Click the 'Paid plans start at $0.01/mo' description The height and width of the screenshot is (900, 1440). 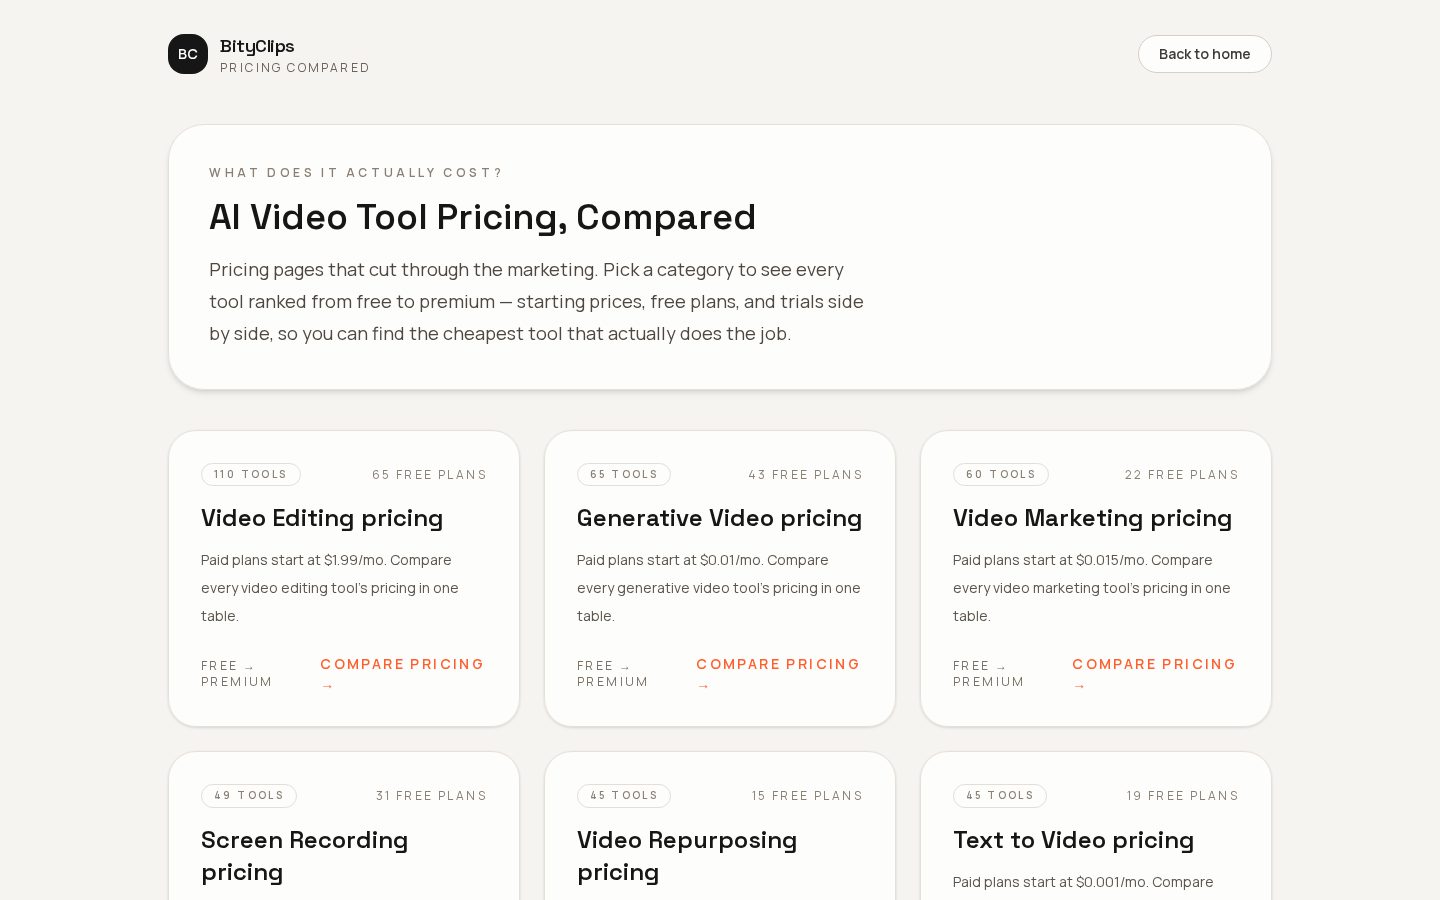719,588
